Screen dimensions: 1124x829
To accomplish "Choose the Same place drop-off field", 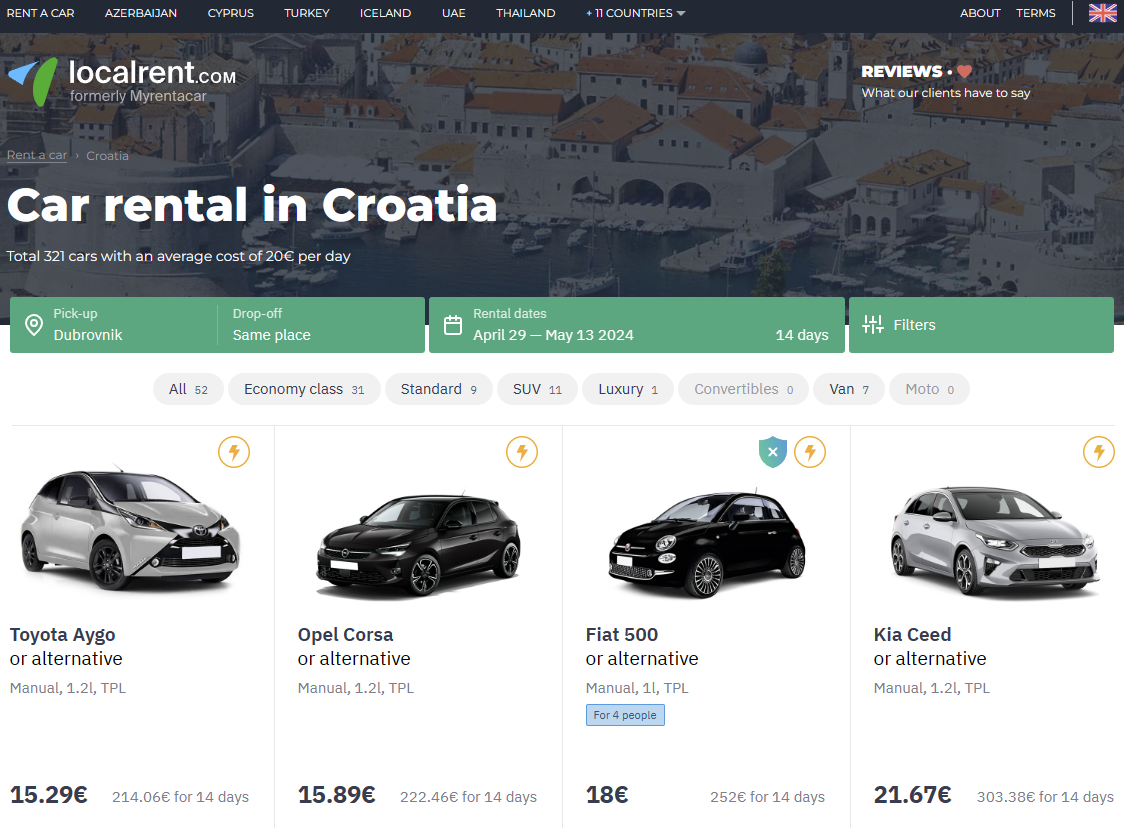I will click(320, 325).
